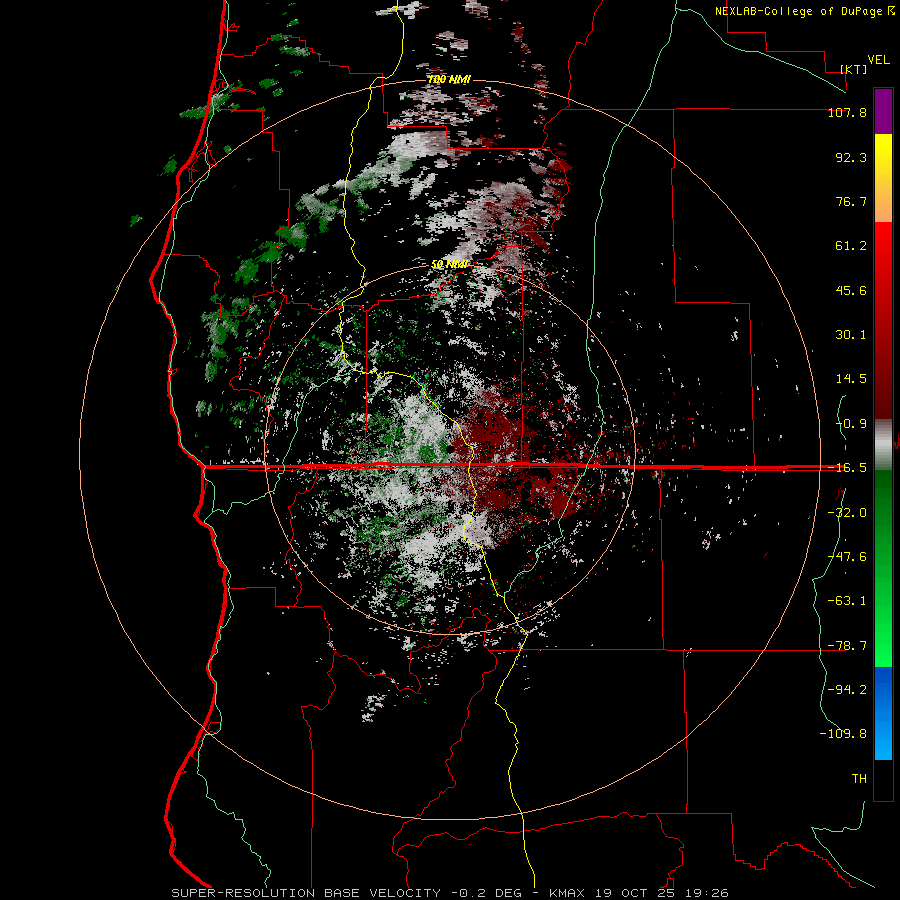
Task: Click the 45.6 scale value
Action: point(851,290)
